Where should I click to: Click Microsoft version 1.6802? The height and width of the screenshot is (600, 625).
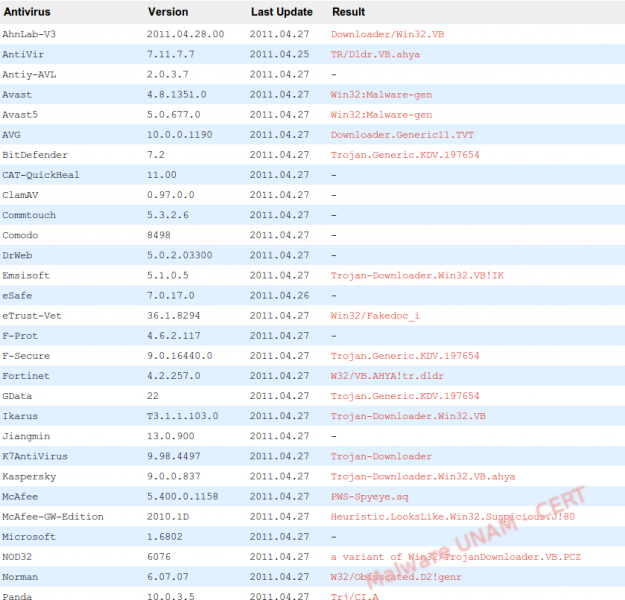tap(165, 537)
